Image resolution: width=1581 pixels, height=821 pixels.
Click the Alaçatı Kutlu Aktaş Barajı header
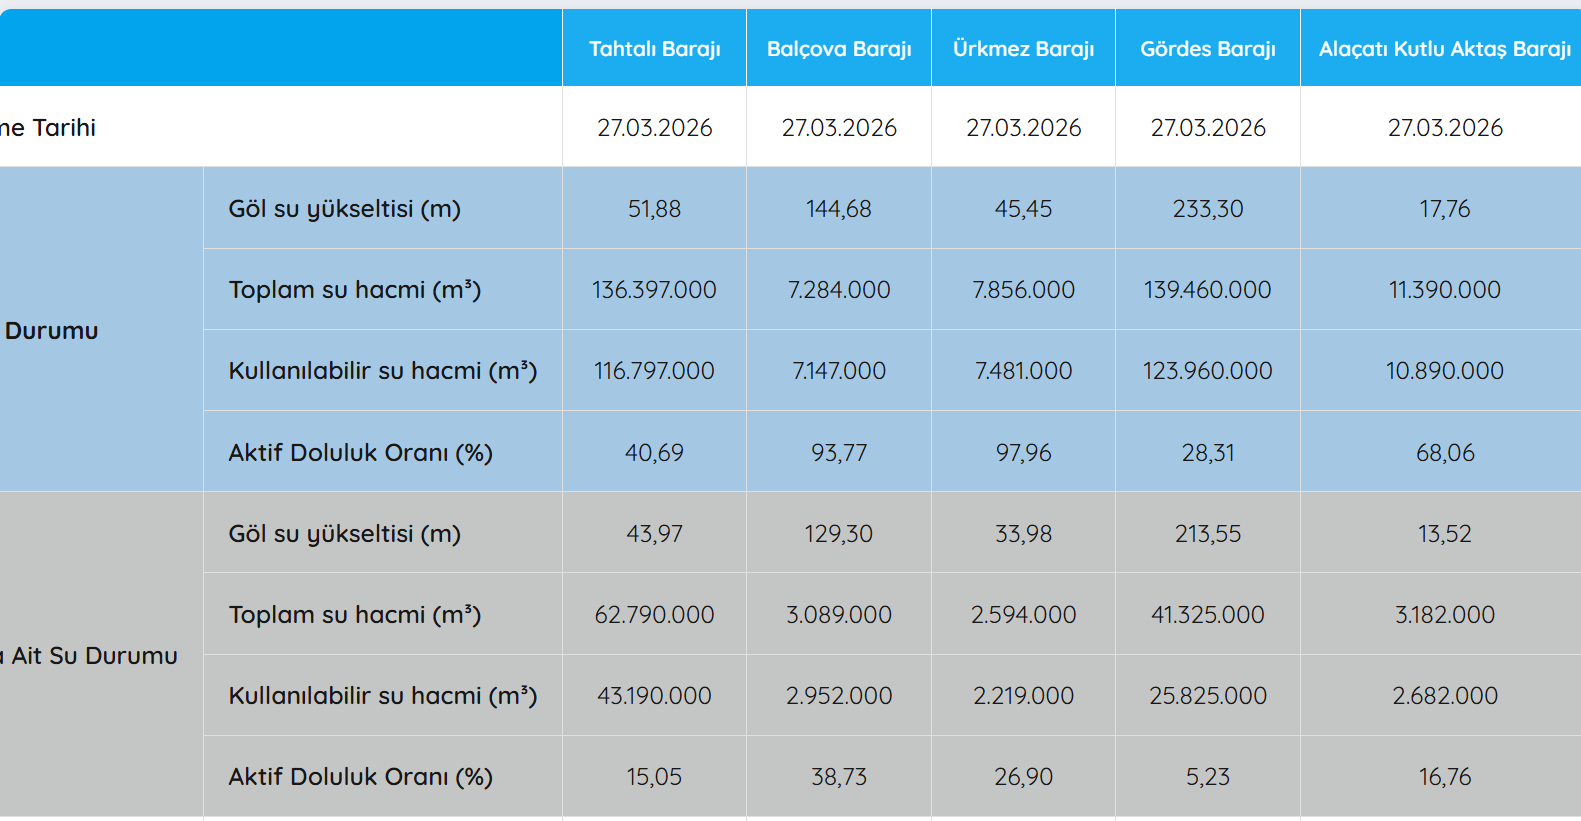point(1444,49)
